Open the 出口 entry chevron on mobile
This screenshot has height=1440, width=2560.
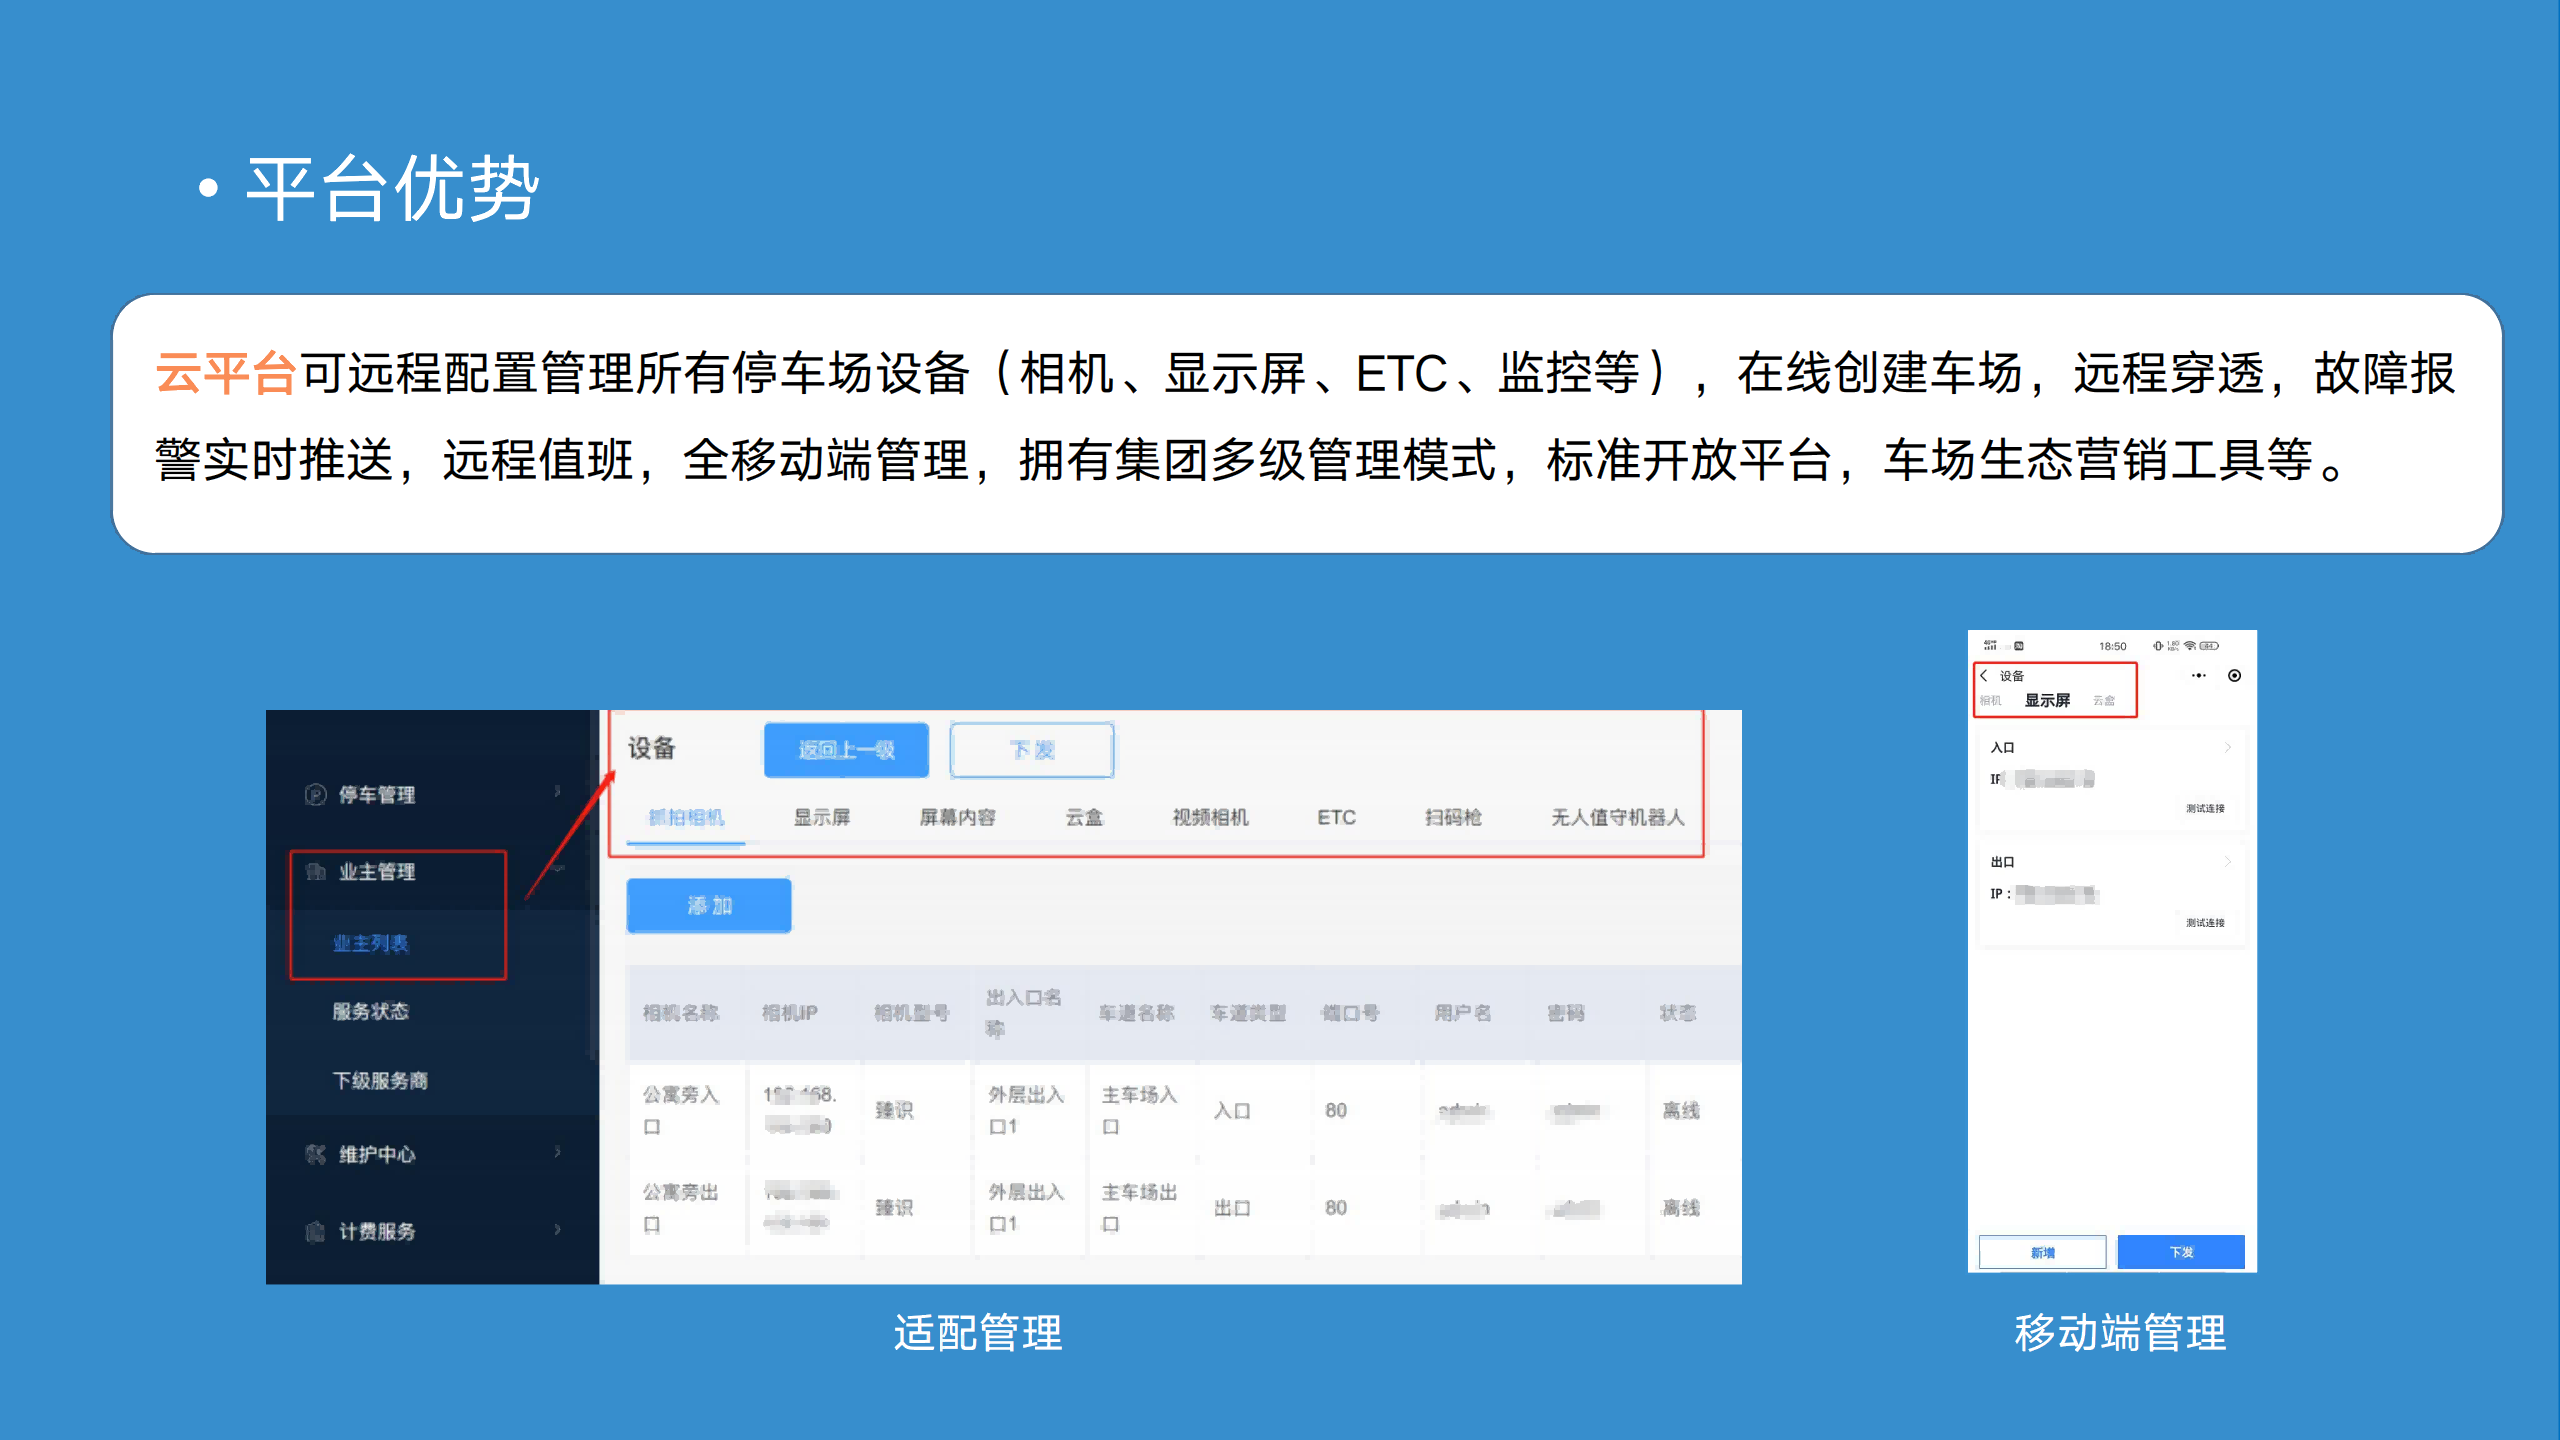[2227, 861]
